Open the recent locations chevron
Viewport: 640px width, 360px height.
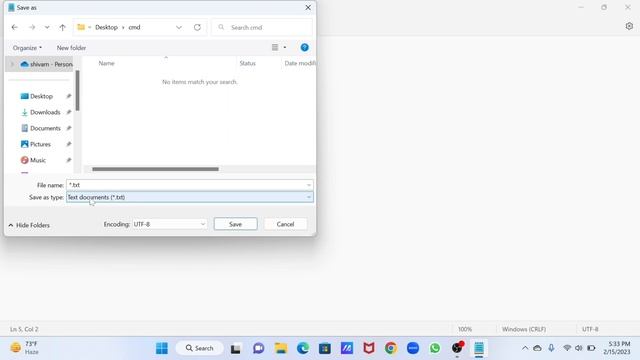coord(47,27)
